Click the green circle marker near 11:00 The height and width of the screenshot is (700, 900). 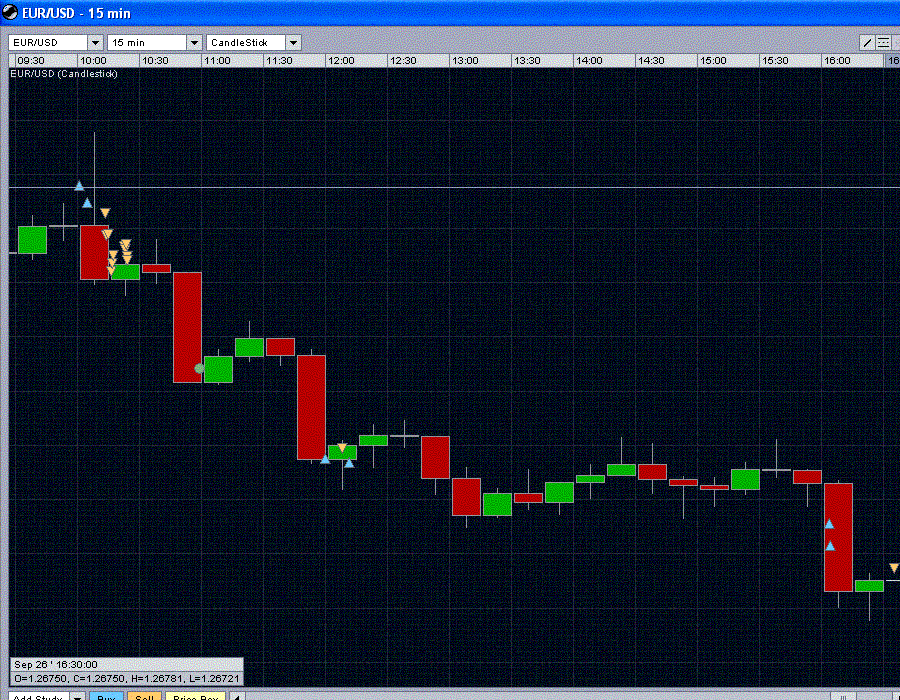[199, 368]
